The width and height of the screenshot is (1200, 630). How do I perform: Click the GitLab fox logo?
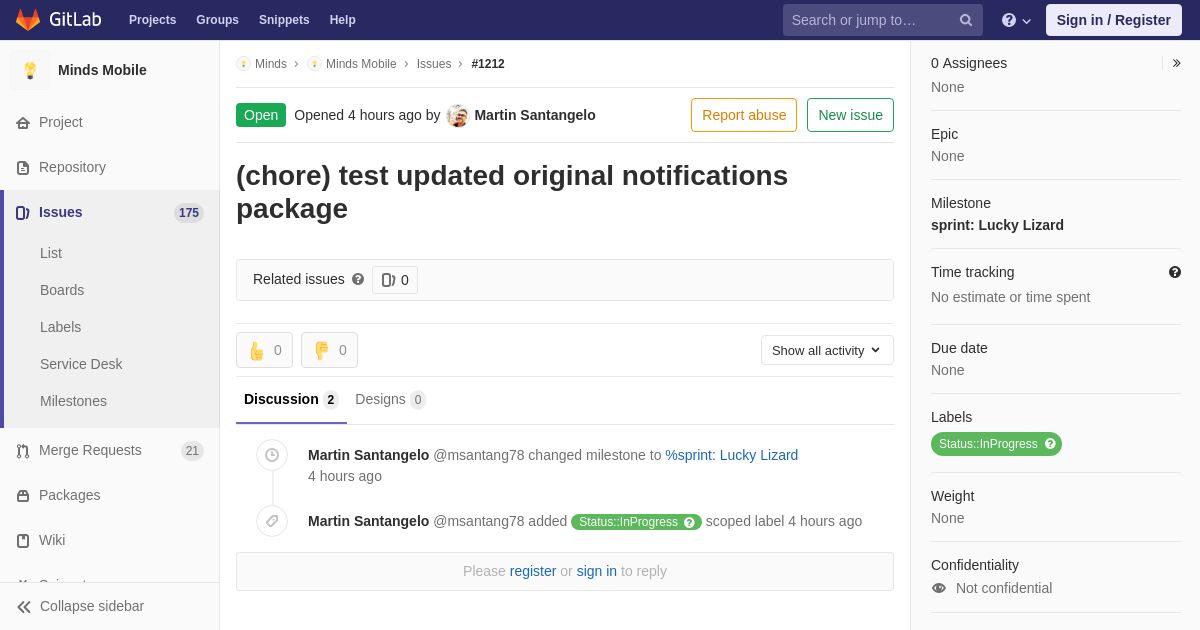[x=28, y=20]
